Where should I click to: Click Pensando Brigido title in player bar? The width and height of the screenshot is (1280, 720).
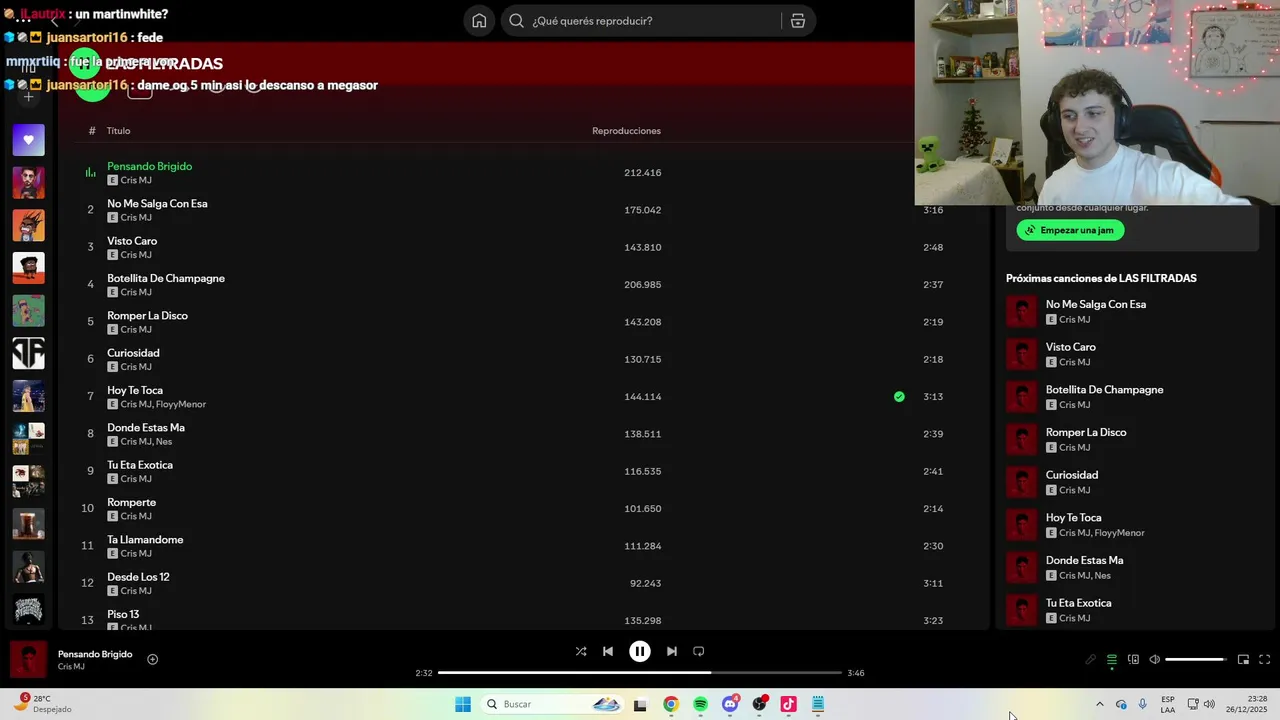point(95,654)
